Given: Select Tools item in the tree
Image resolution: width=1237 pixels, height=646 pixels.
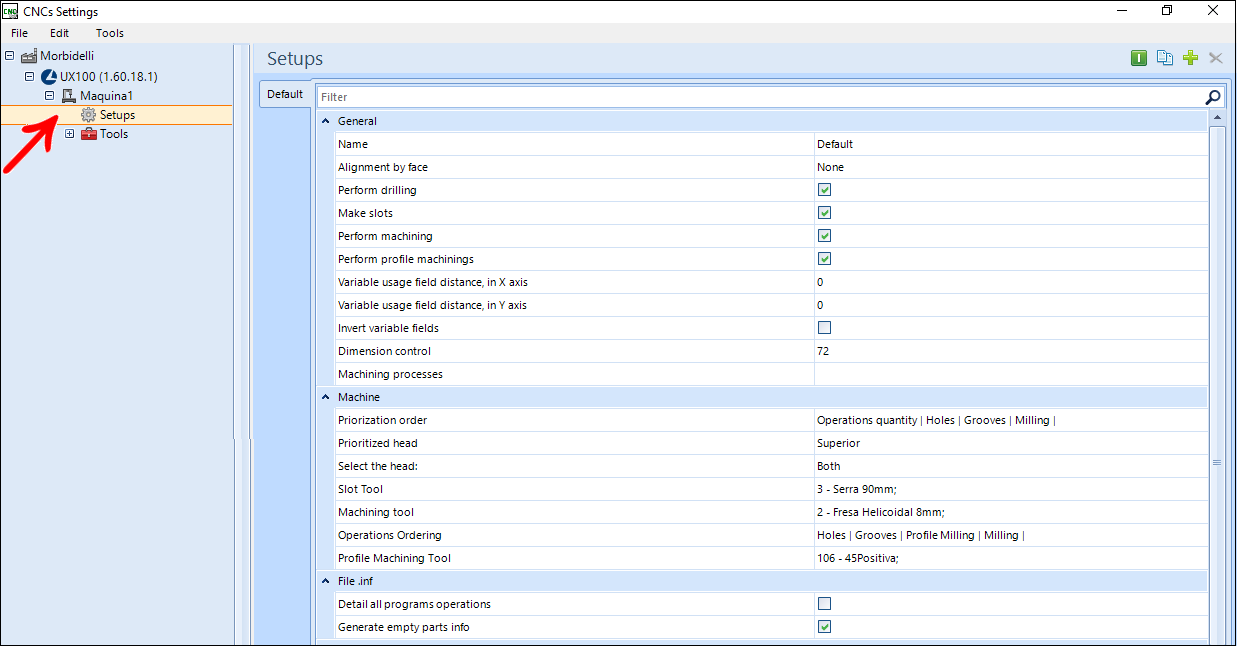Looking at the screenshot, I should pyautogui.click(x=114, y=134).
